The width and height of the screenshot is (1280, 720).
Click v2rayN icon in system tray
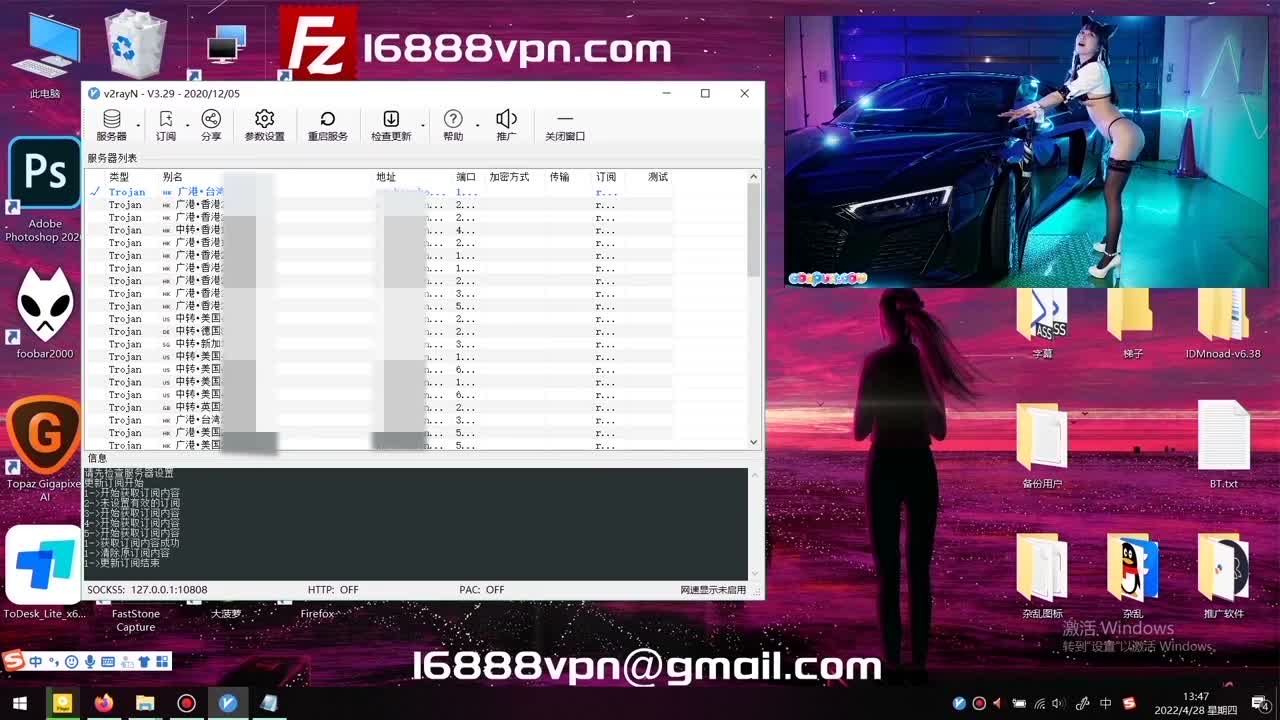coord(960,703)
